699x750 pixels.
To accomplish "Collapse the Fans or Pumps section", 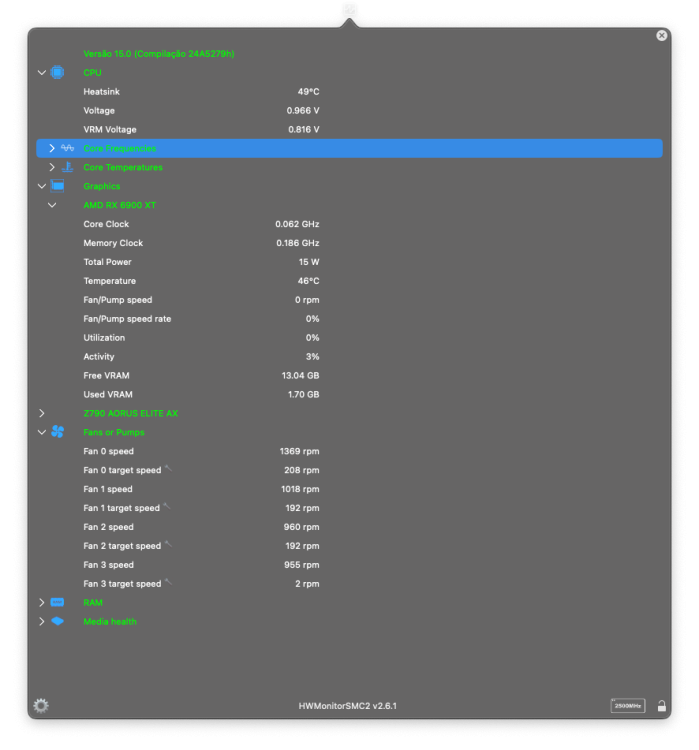I will (x=42, y=432).
